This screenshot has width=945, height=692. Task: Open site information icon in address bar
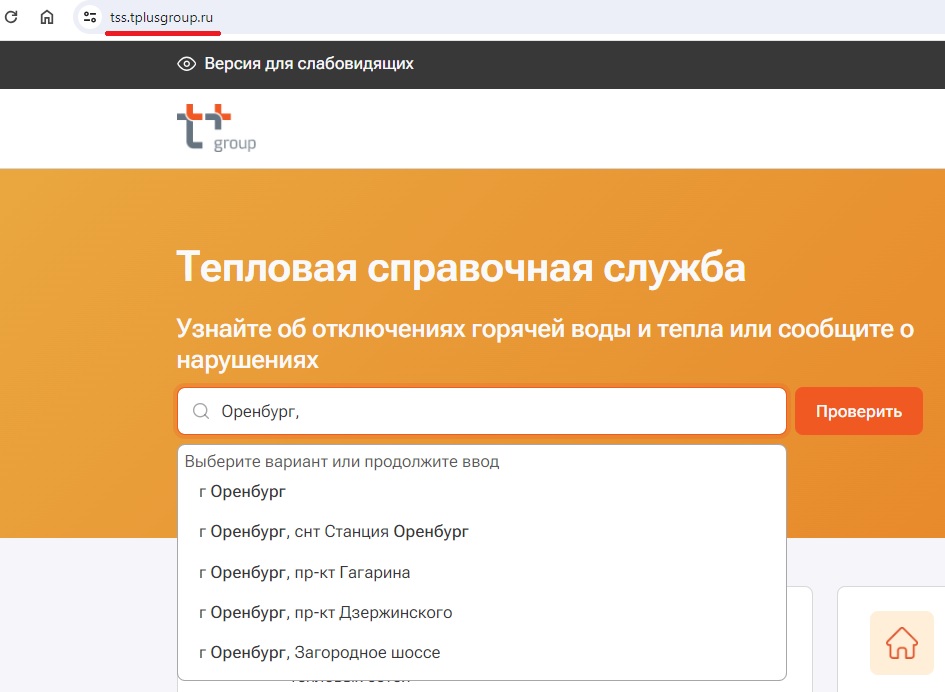(x=90, y=17)
